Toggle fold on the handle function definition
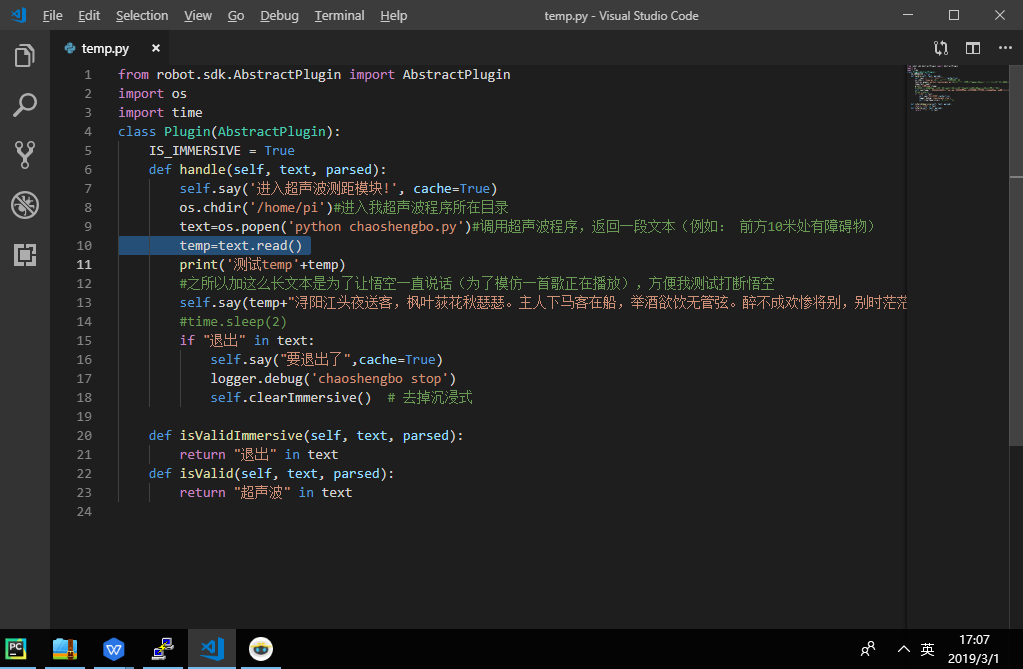The height and width of the screenshot is (669, 1023). [110, 169]
